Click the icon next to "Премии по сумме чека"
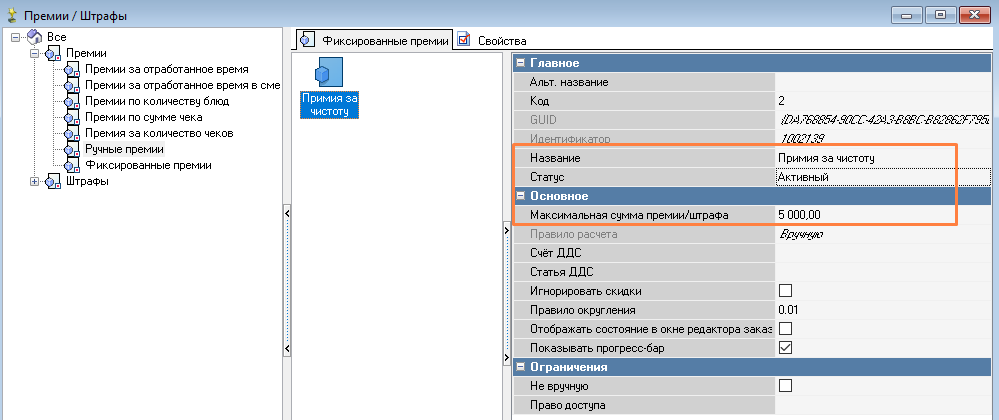The width and height of the screenshot is (999, 420). pyautogui.click(x=71, y=117)
